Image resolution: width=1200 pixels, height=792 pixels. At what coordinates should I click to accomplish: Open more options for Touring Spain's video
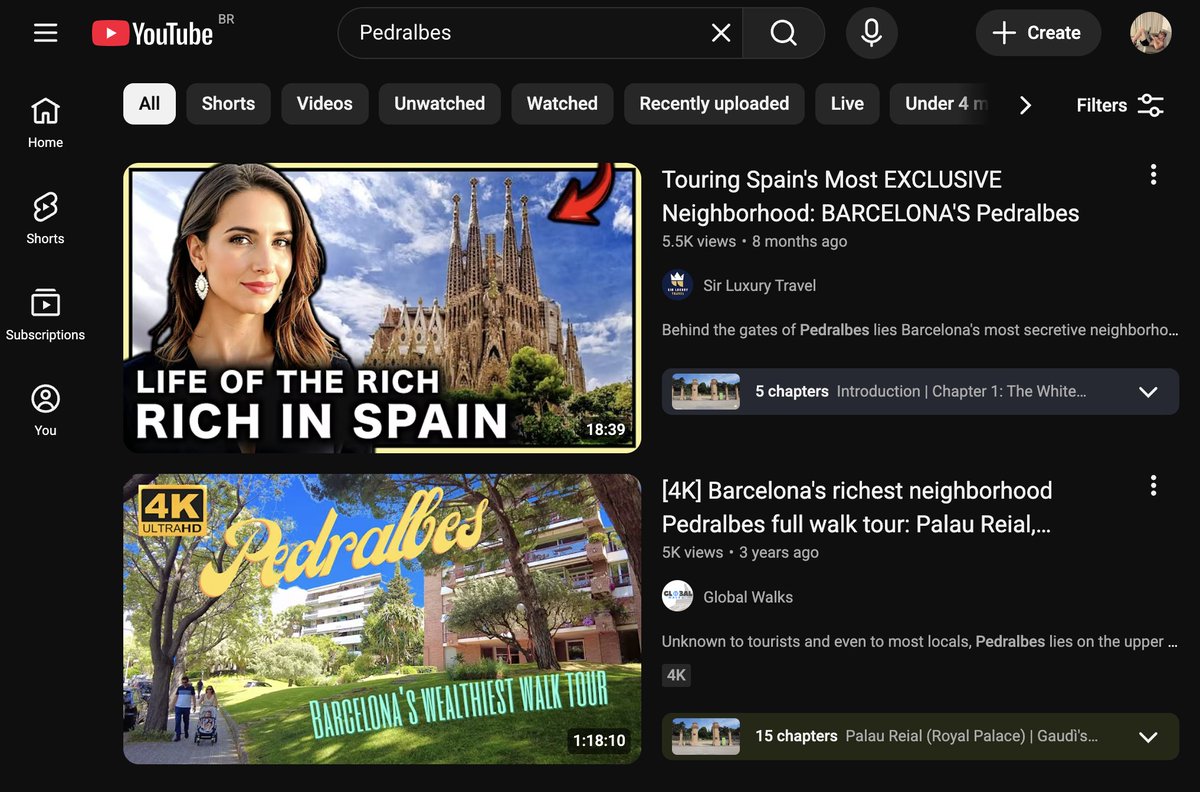pos(1153,175)
